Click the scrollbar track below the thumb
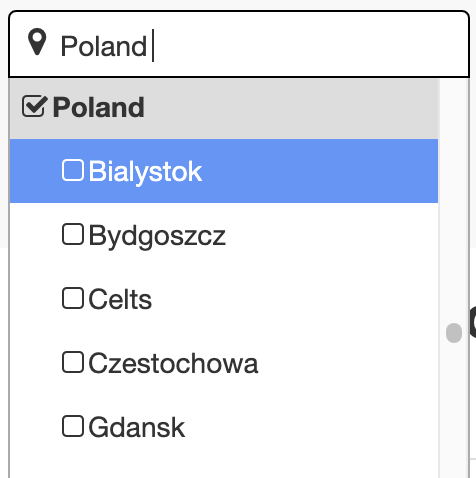476x478 pixels. [454, 410]
